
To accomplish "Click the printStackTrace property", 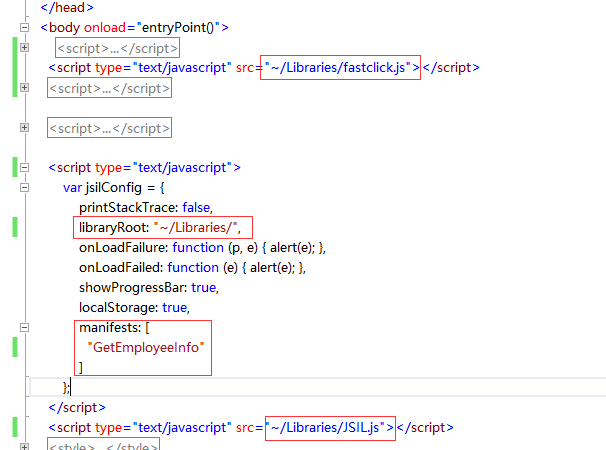I will click(x=128, y=208).
